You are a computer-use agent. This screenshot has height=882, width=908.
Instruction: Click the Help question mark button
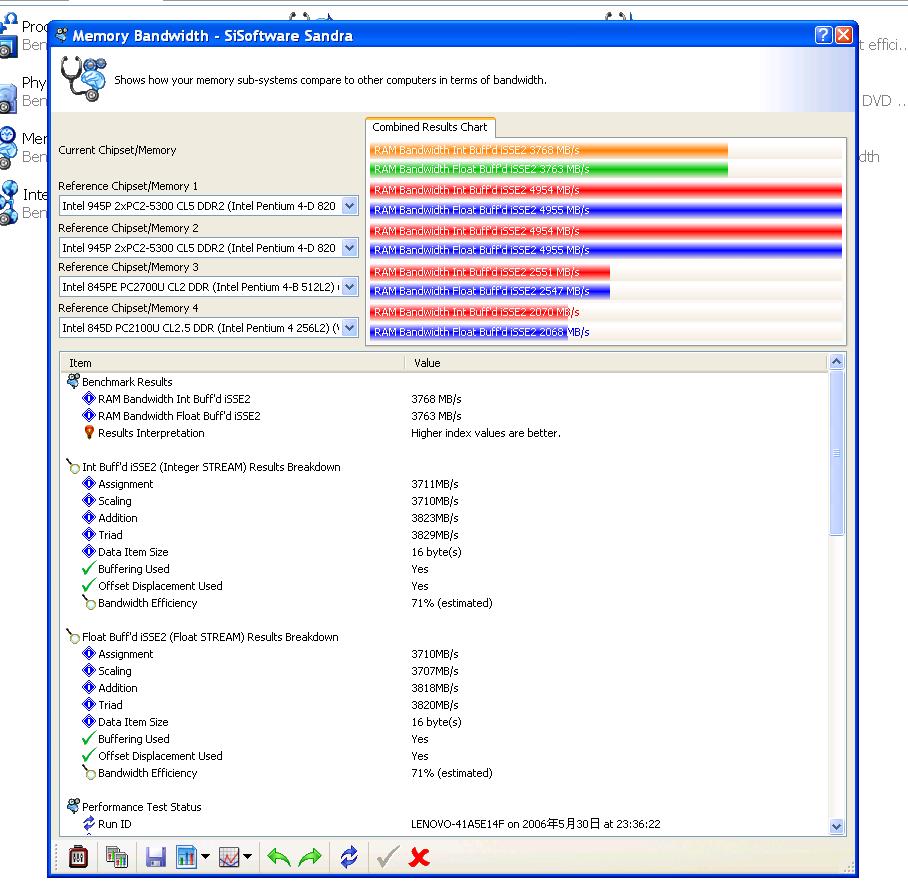823,35
